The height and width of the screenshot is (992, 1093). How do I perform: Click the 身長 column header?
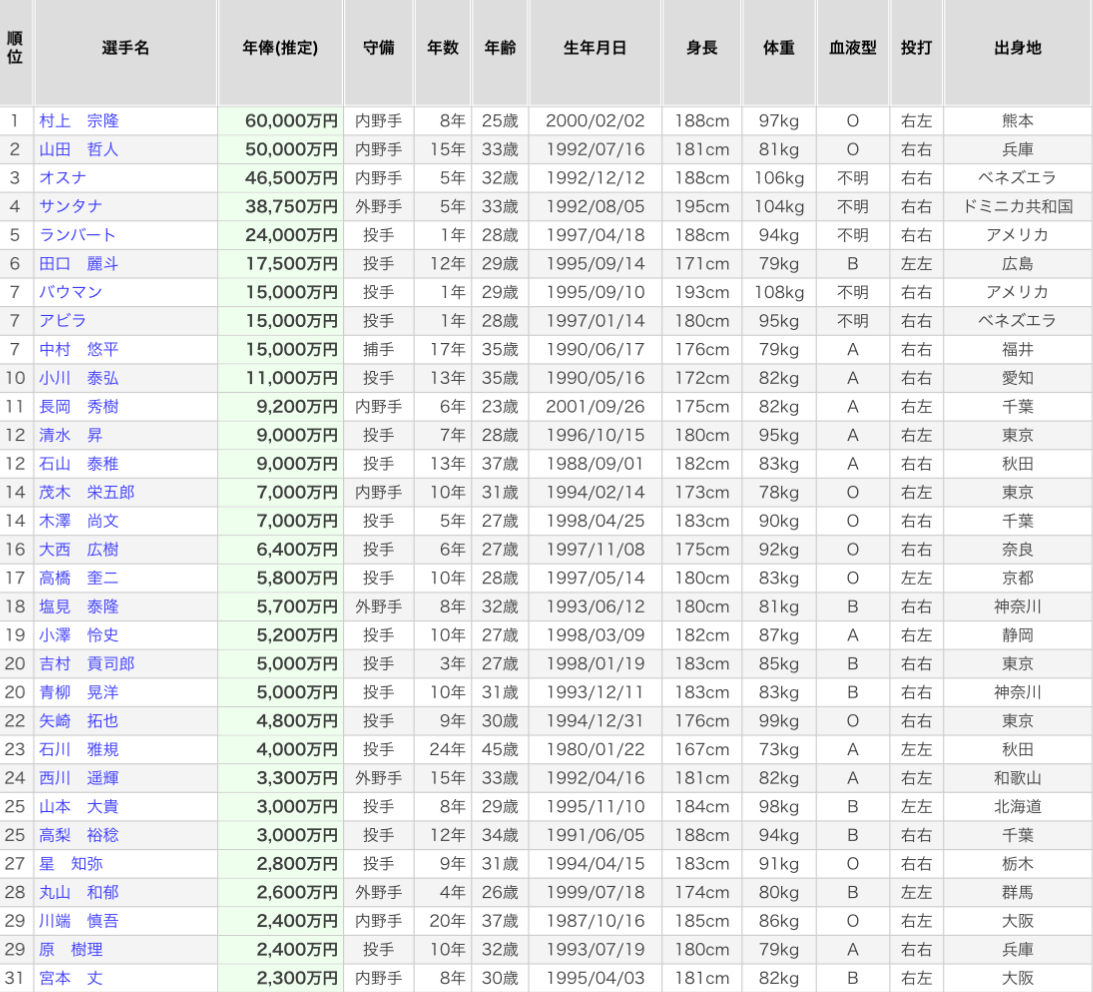tap(701, 48)
